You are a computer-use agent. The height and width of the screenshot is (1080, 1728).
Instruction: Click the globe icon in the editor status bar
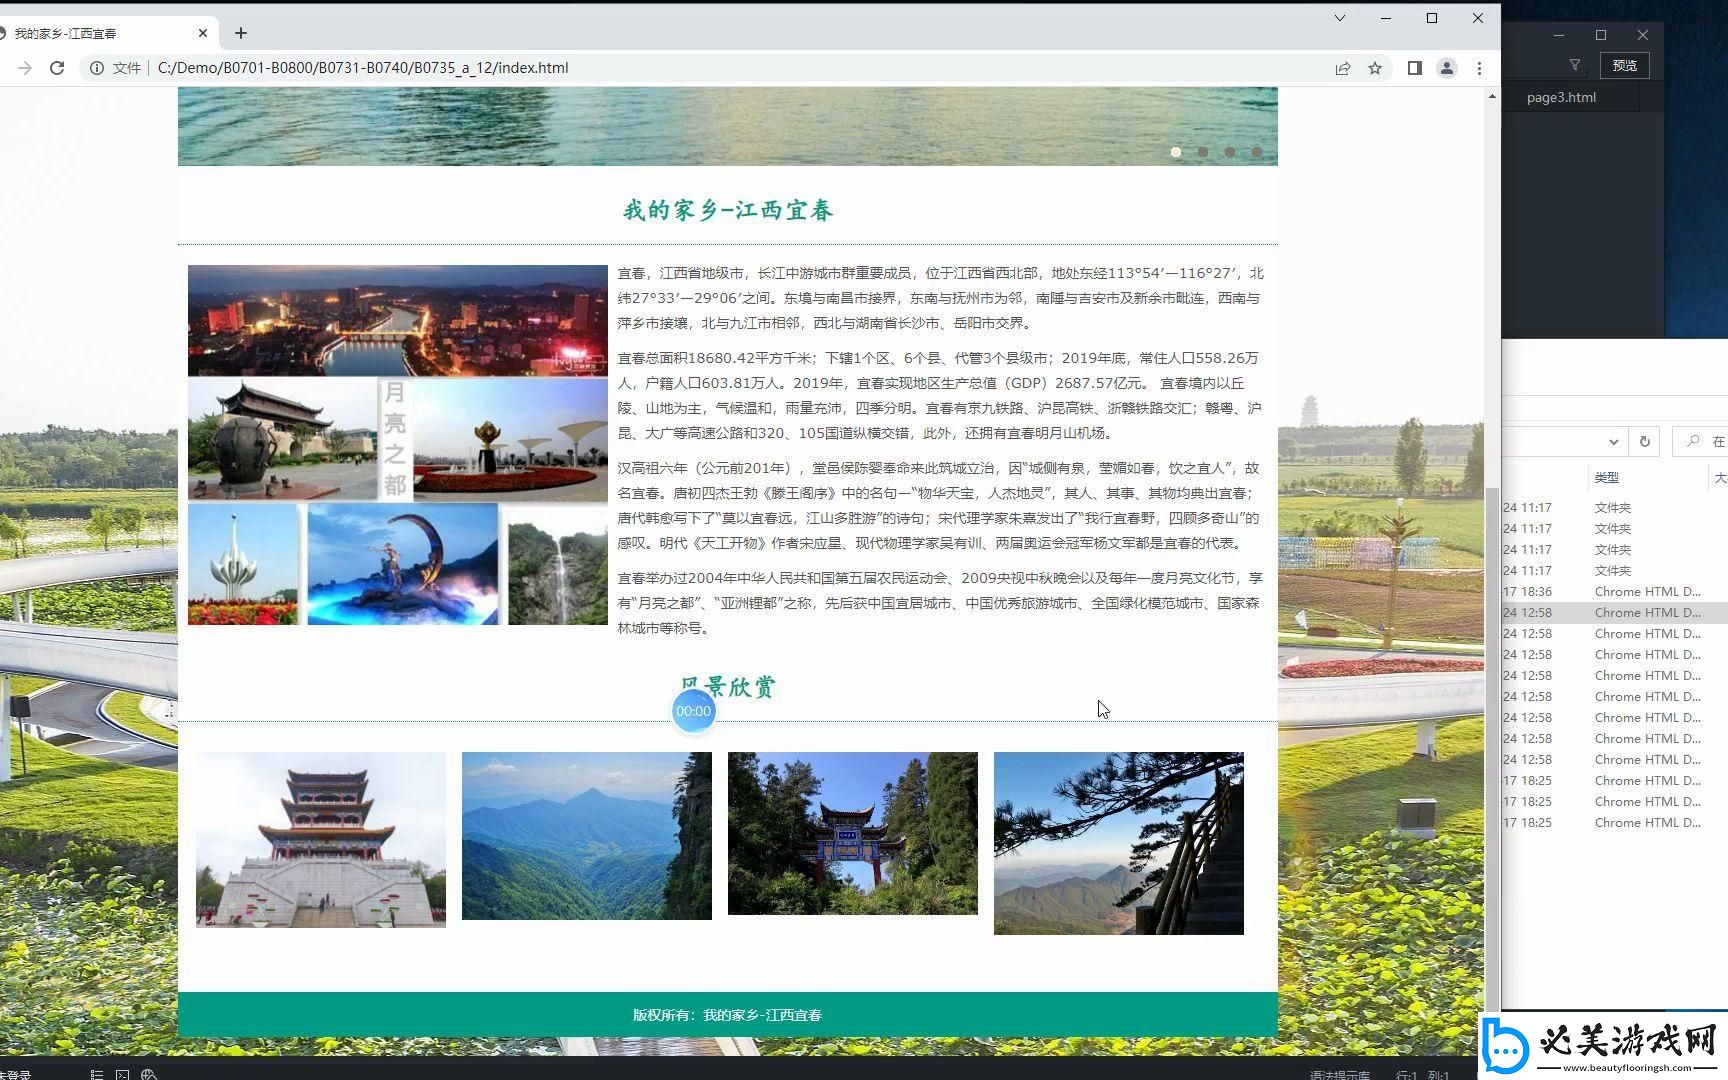pyautogui.click(x=148, y=1075)
